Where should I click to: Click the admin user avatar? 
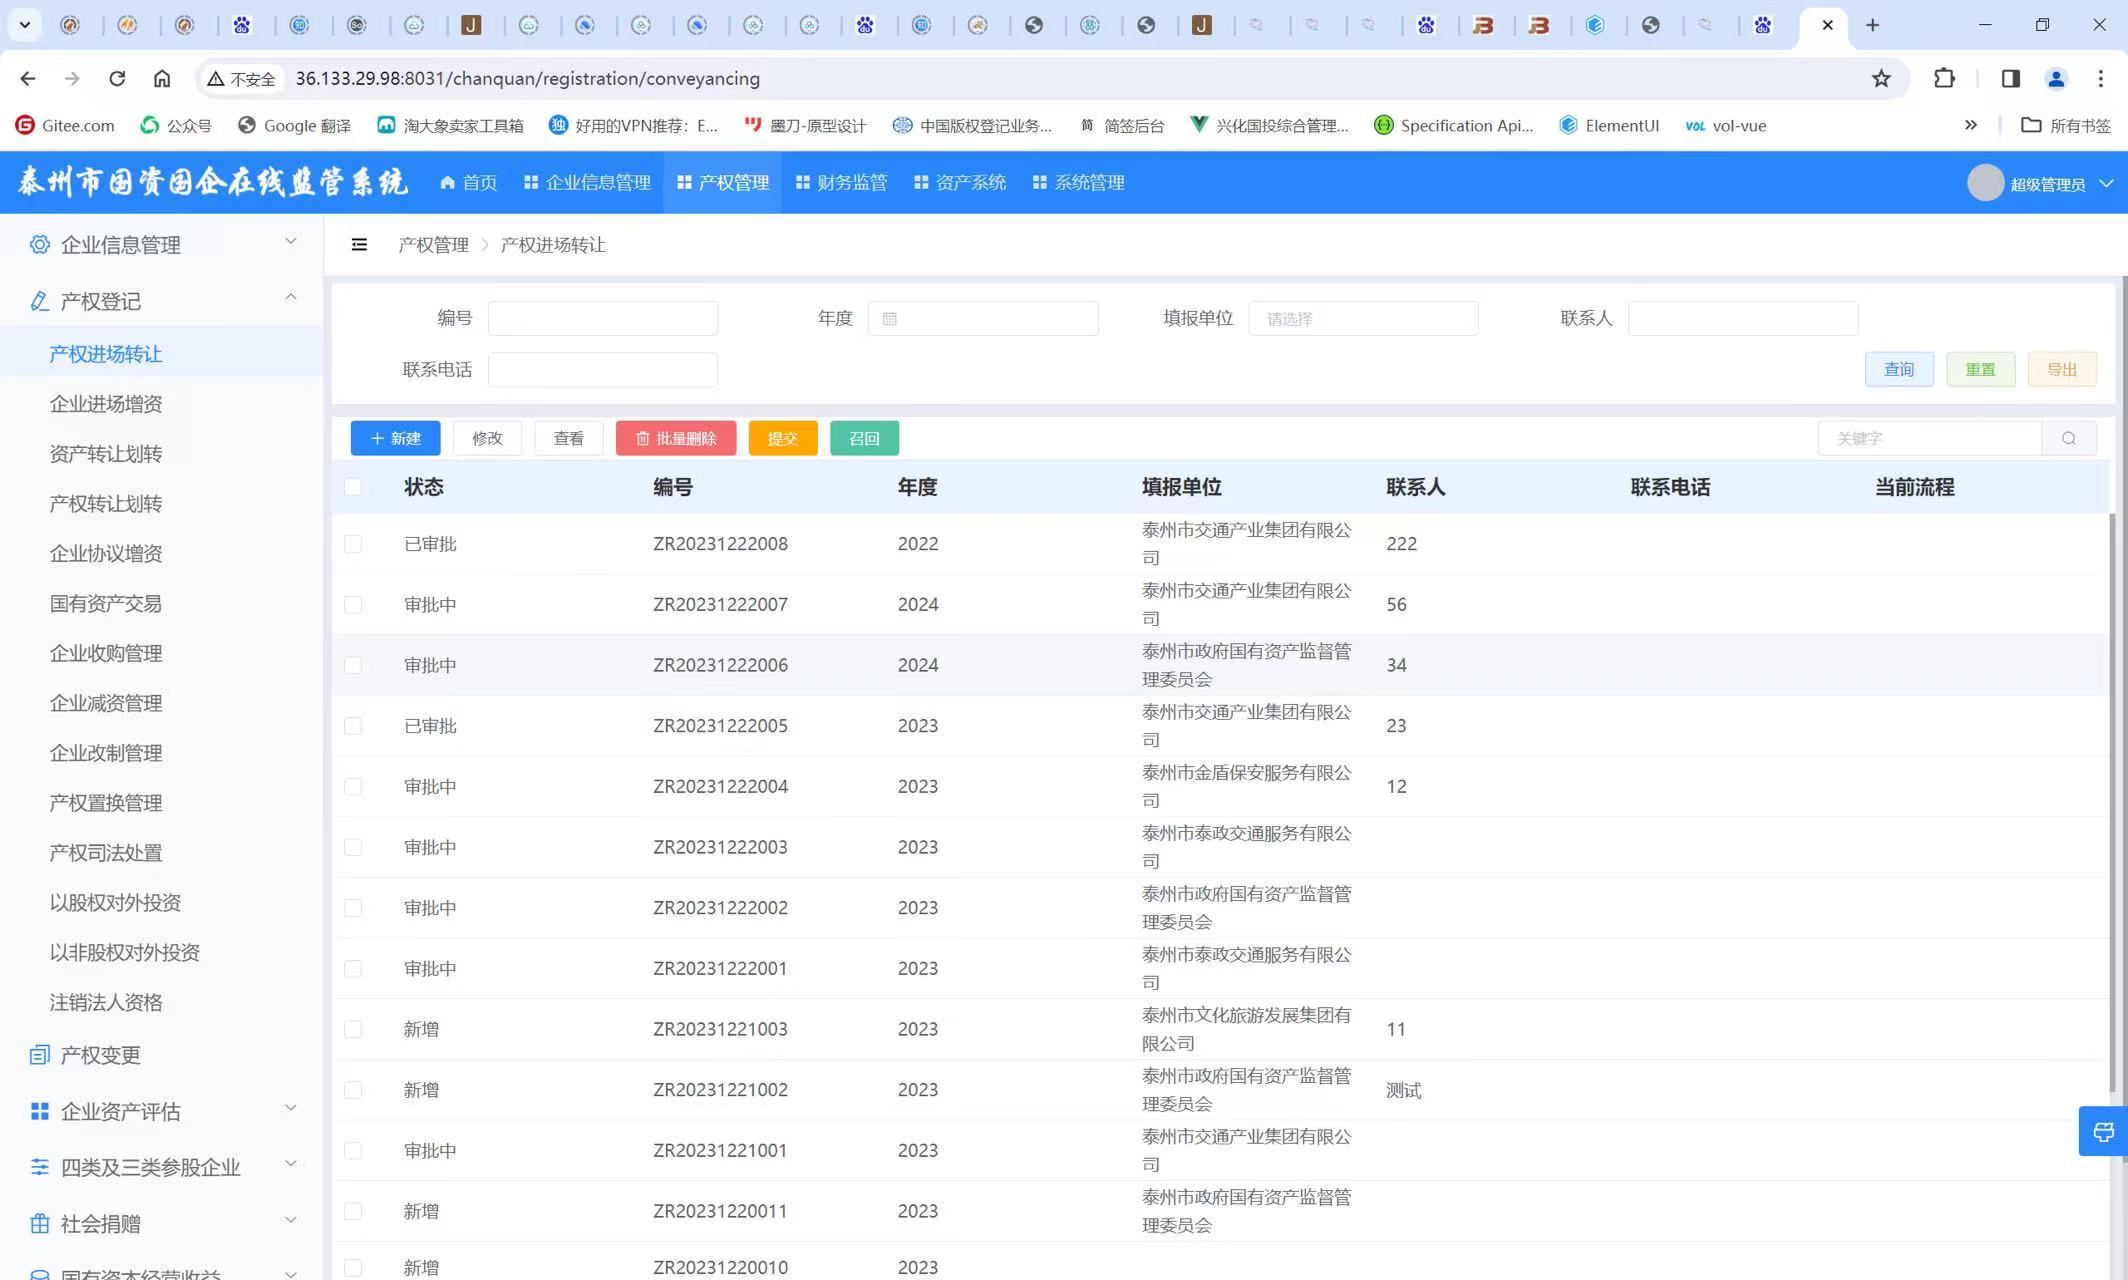[x=1985, y=183]
